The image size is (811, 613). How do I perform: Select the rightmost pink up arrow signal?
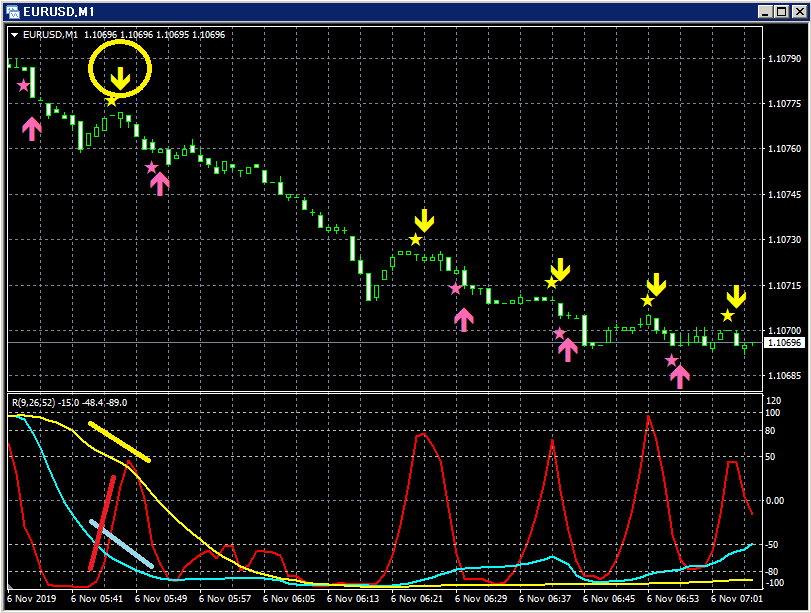(x=680, y=376)
